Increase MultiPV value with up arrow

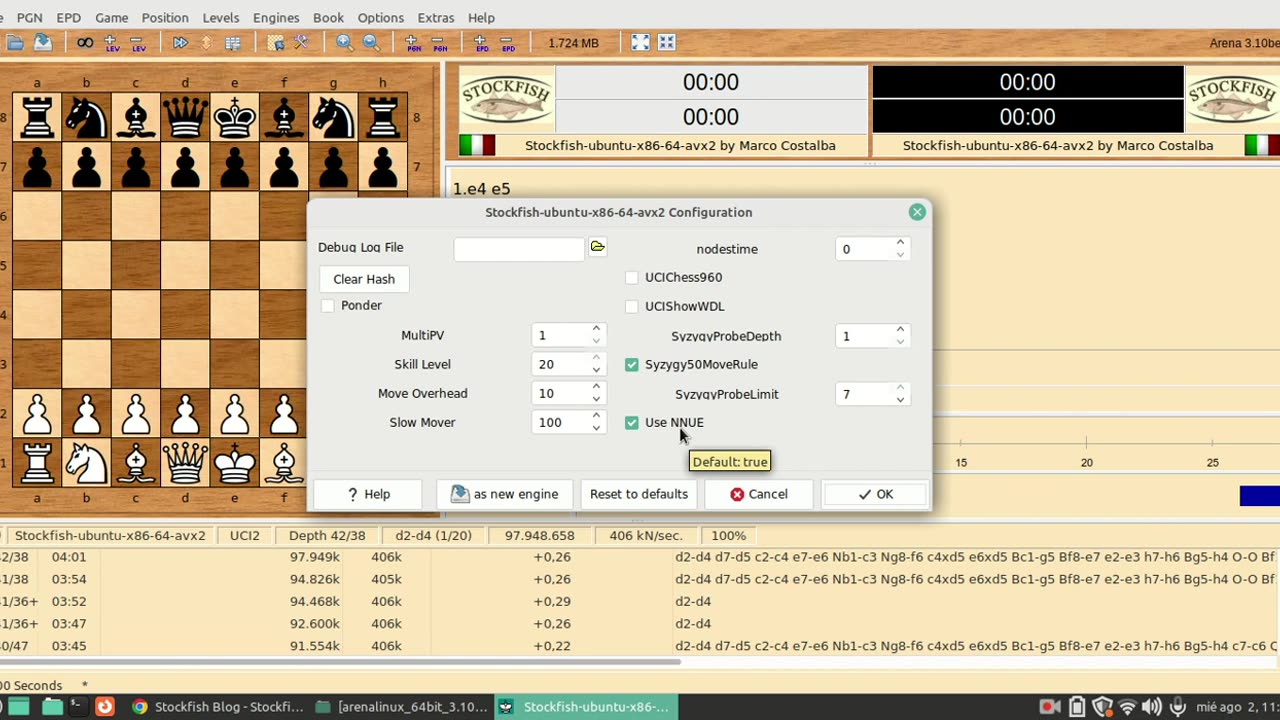click(596, 329)
